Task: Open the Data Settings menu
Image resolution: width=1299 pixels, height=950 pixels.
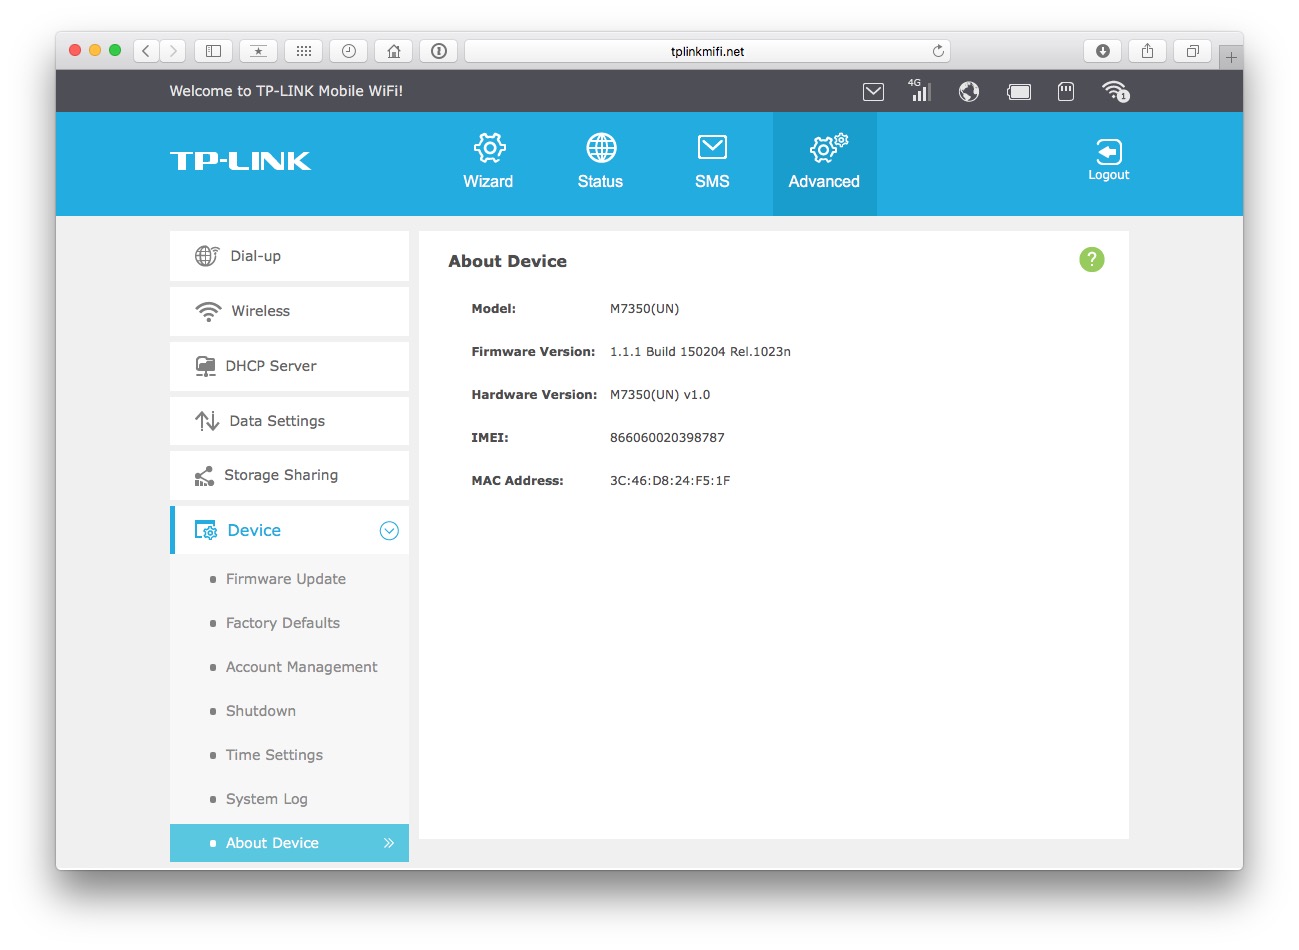Action: (289, 421)
